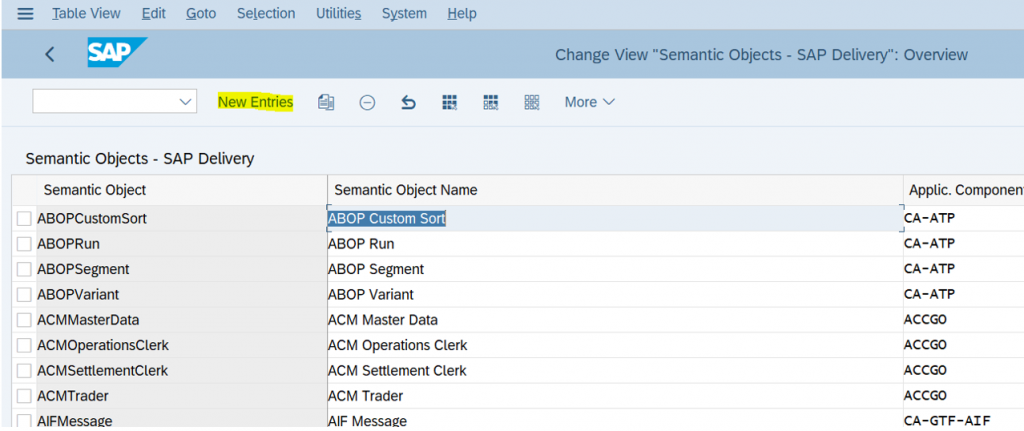1024x431 pixels.
Task: Click ACCGO component in ACMTrader row
Action: 964,396
